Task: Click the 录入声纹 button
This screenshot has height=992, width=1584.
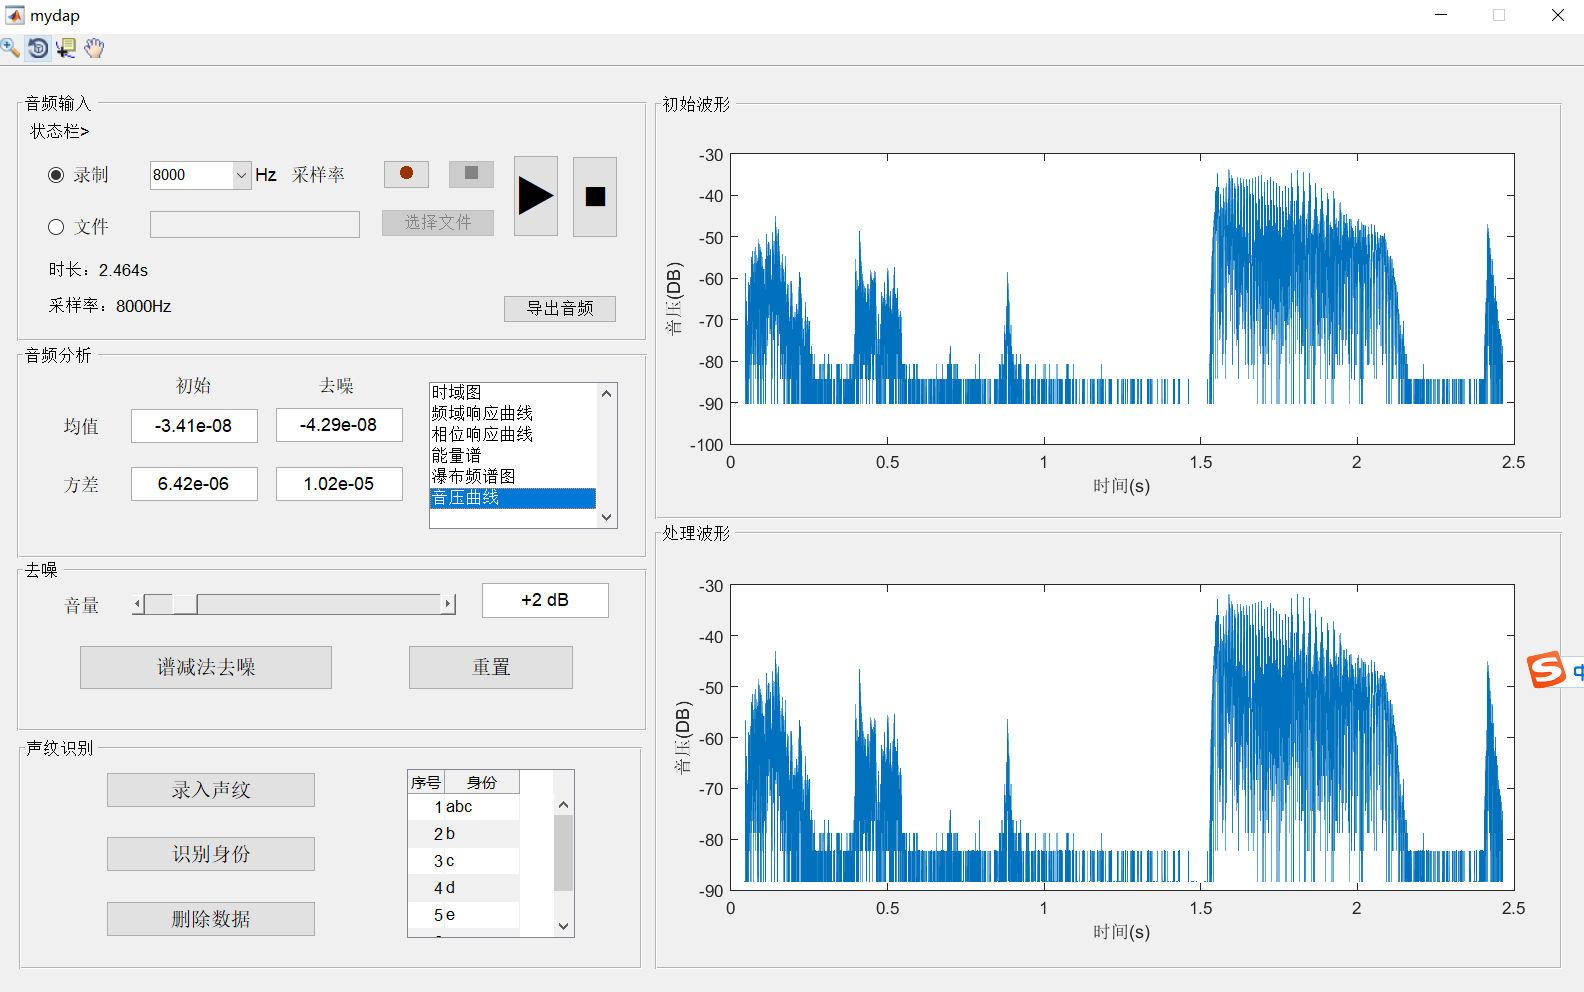Action: [211, 790]
